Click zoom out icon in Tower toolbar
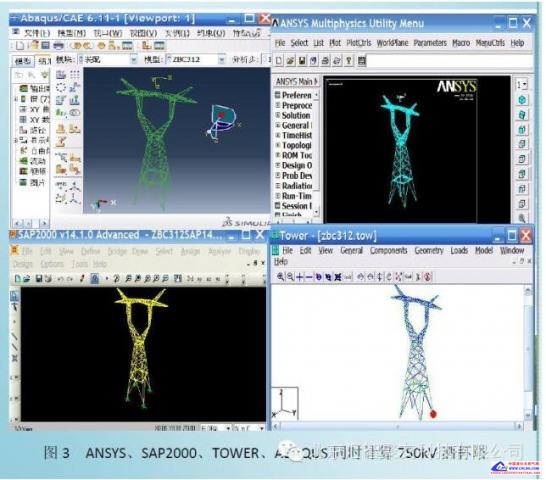This screenshot has height=480, width=546. (x=290, y=277)
